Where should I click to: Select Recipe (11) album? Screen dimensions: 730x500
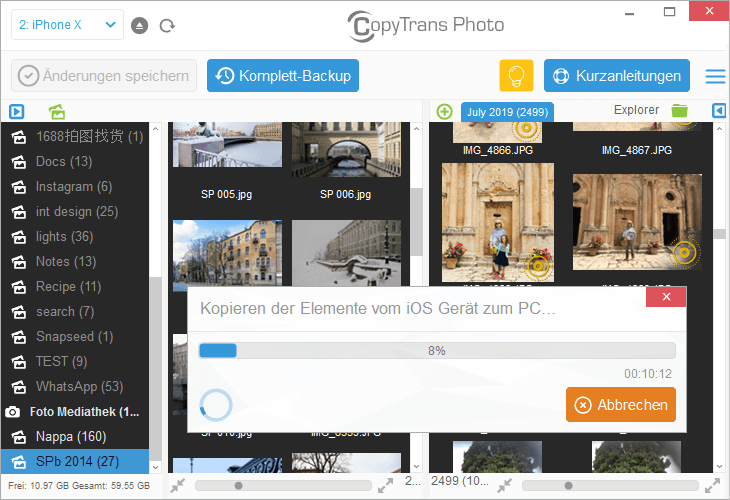point(75,287)
